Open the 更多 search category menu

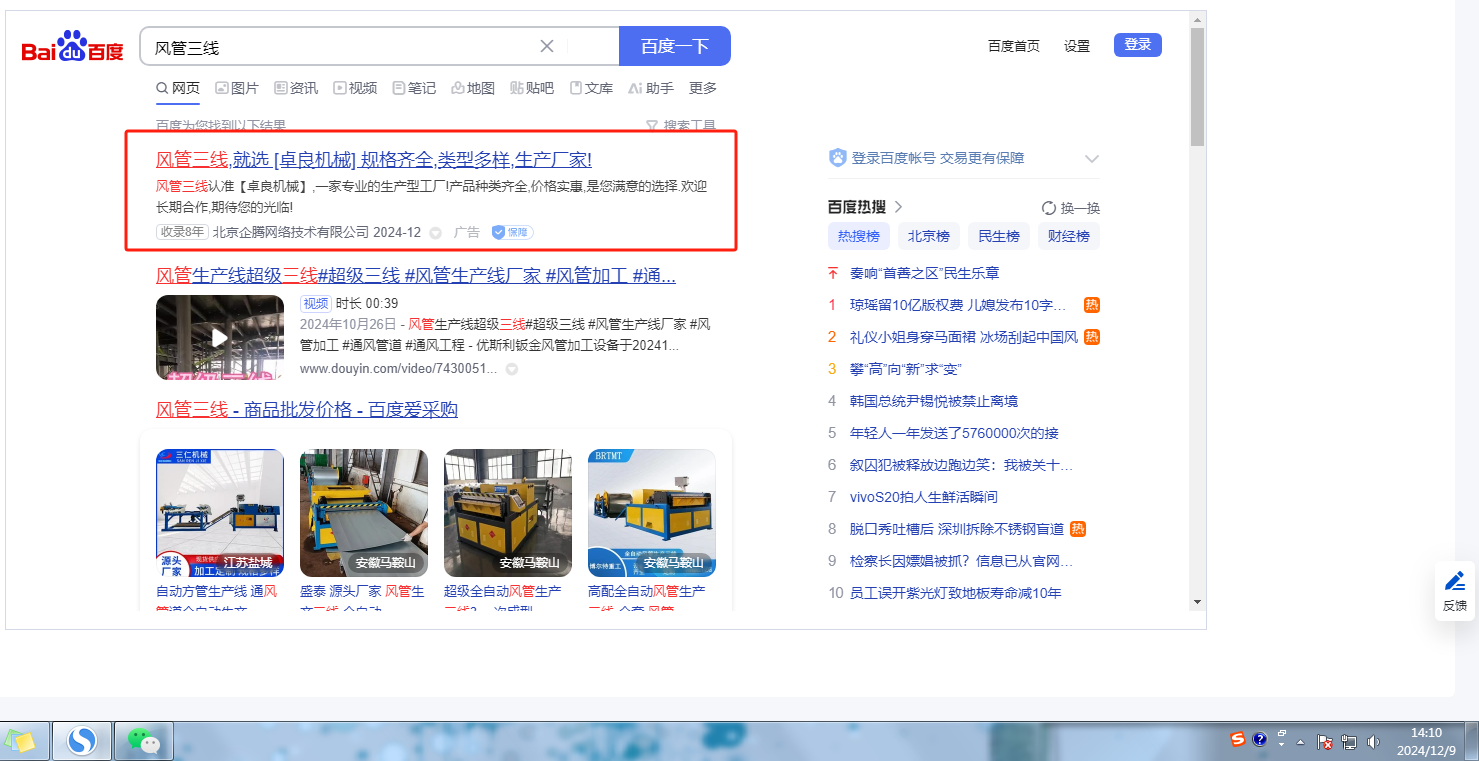click(x=703, y=88)
